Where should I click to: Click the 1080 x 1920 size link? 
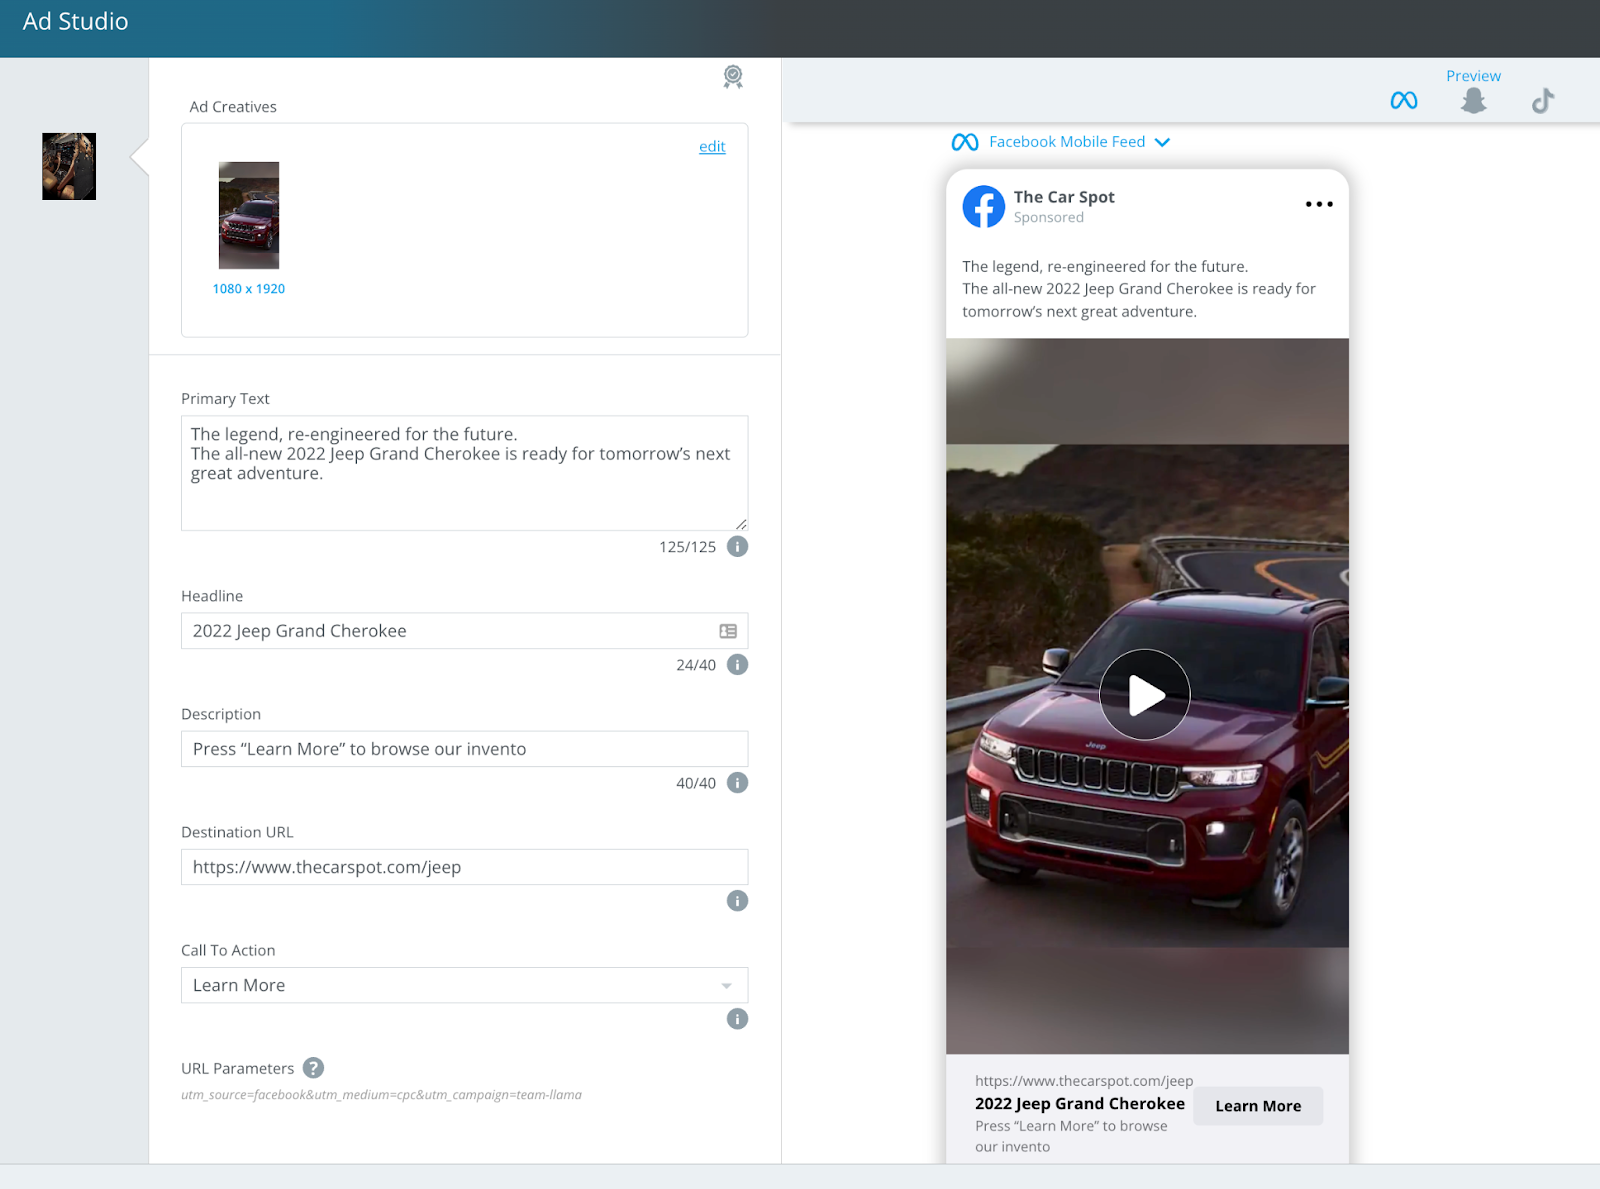click(x=249, y=289)
